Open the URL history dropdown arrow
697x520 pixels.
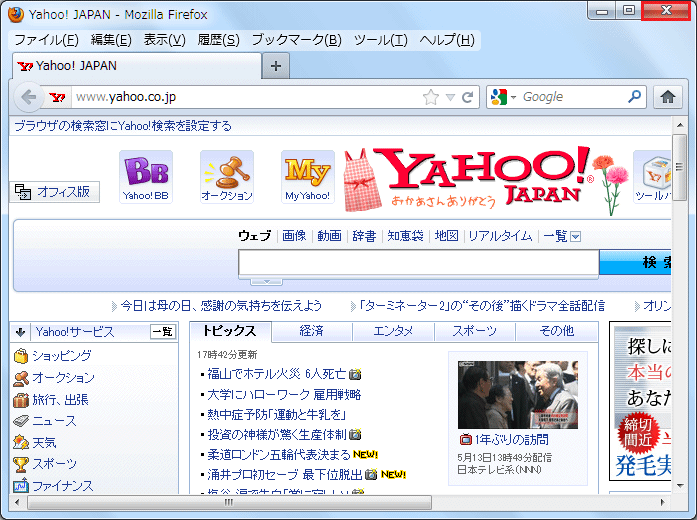click(x=450, y=97)
